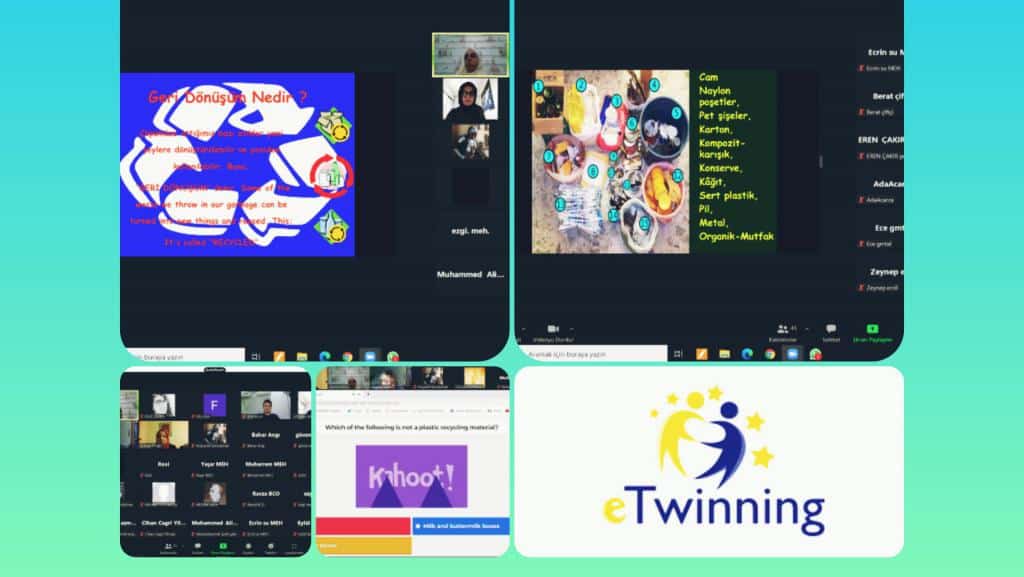This screenshot has width=1024, height=577.
Task: Launch Microsoft Edge from the left screenshot's taskbar
Action: tap(325, 356)
